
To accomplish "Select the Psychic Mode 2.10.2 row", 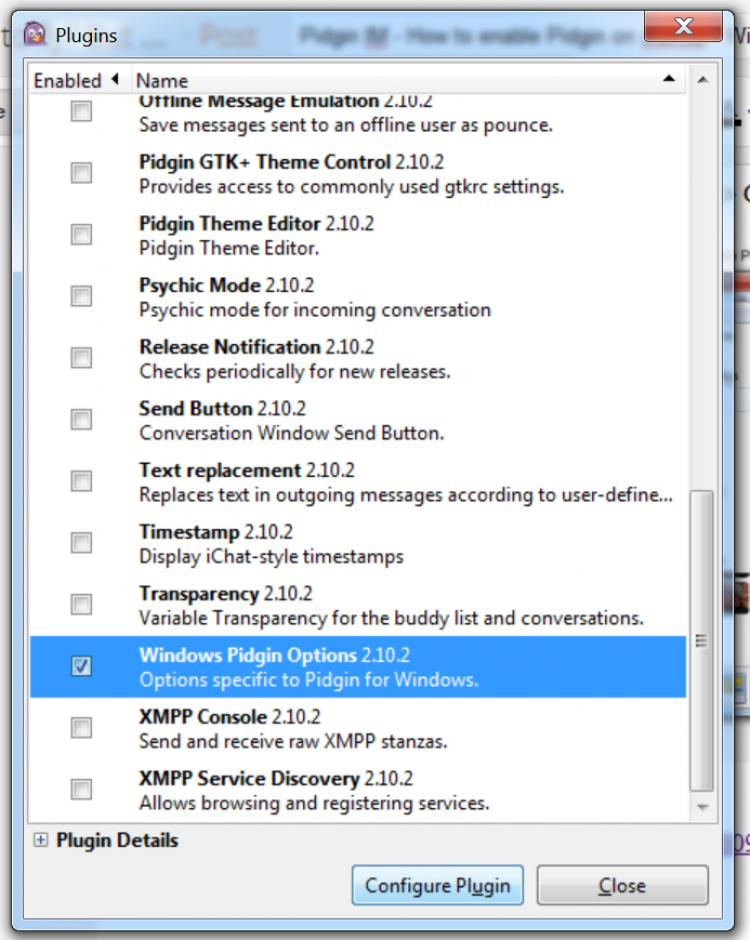I will point(358,297).
